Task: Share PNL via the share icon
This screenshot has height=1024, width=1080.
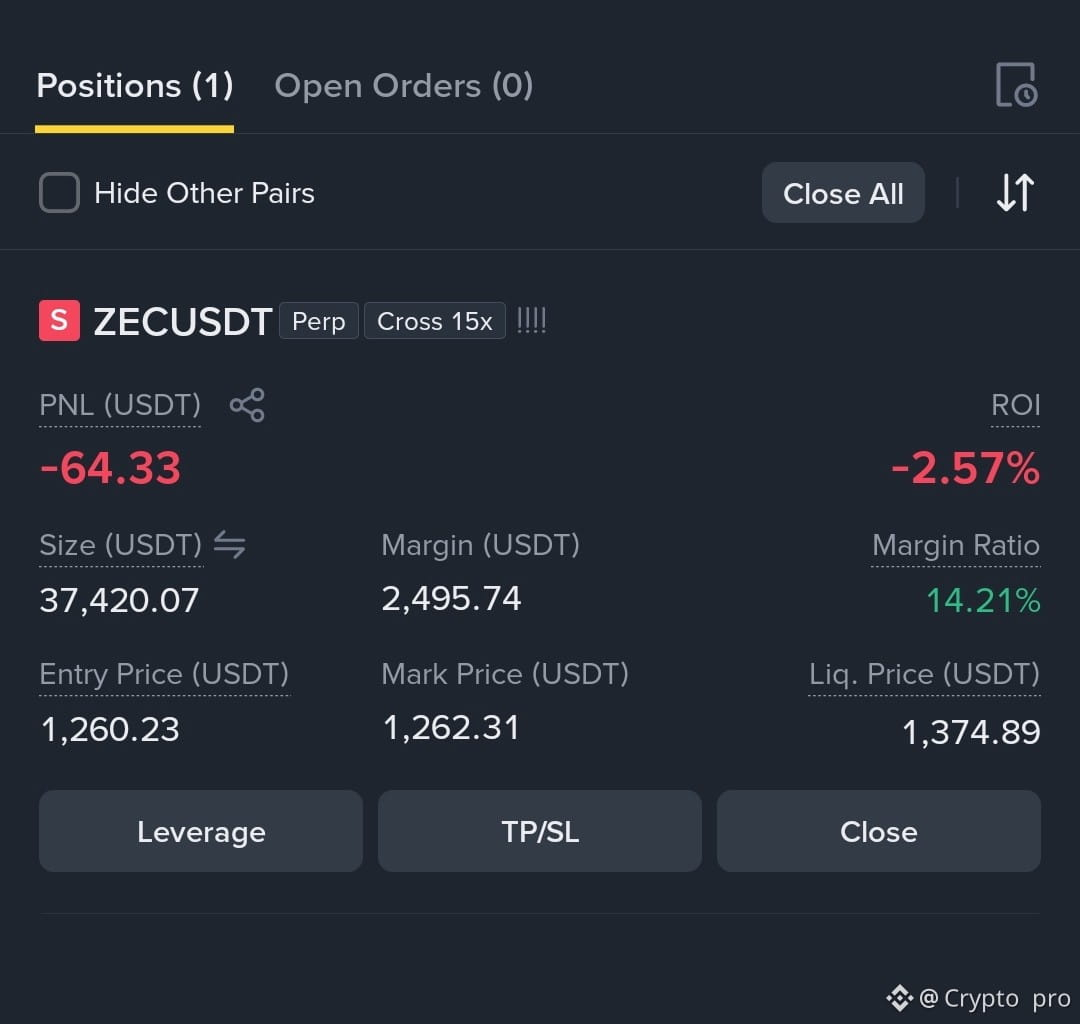Action: click(247, 405)
